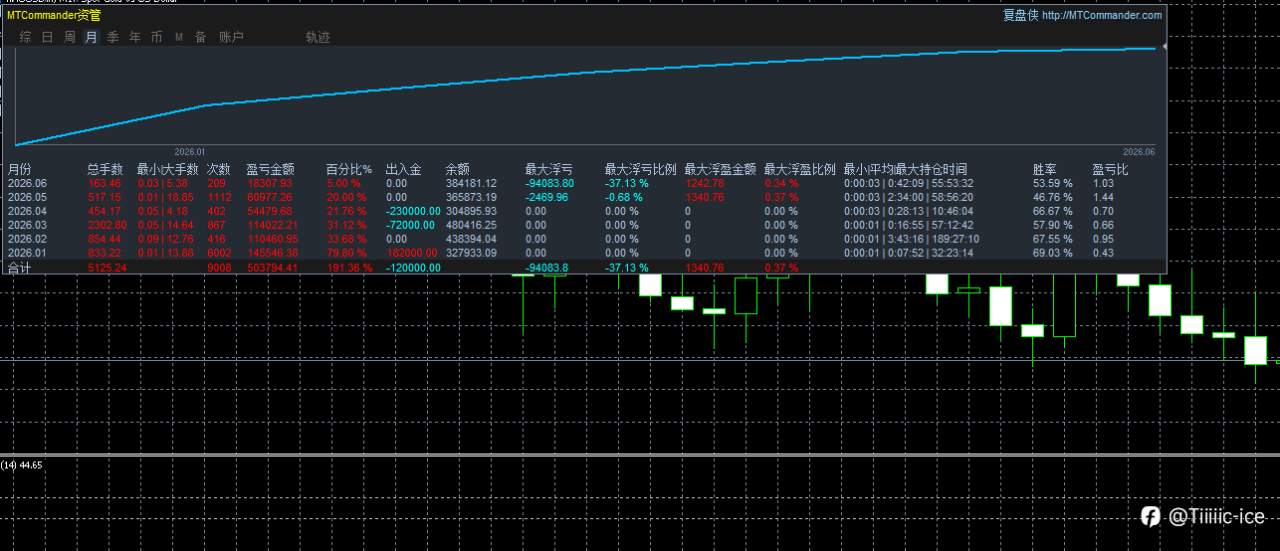Click the 次数 column header
Viewport: 1280px width, 551px height.
pyautogui.click(x=218, y=170)
